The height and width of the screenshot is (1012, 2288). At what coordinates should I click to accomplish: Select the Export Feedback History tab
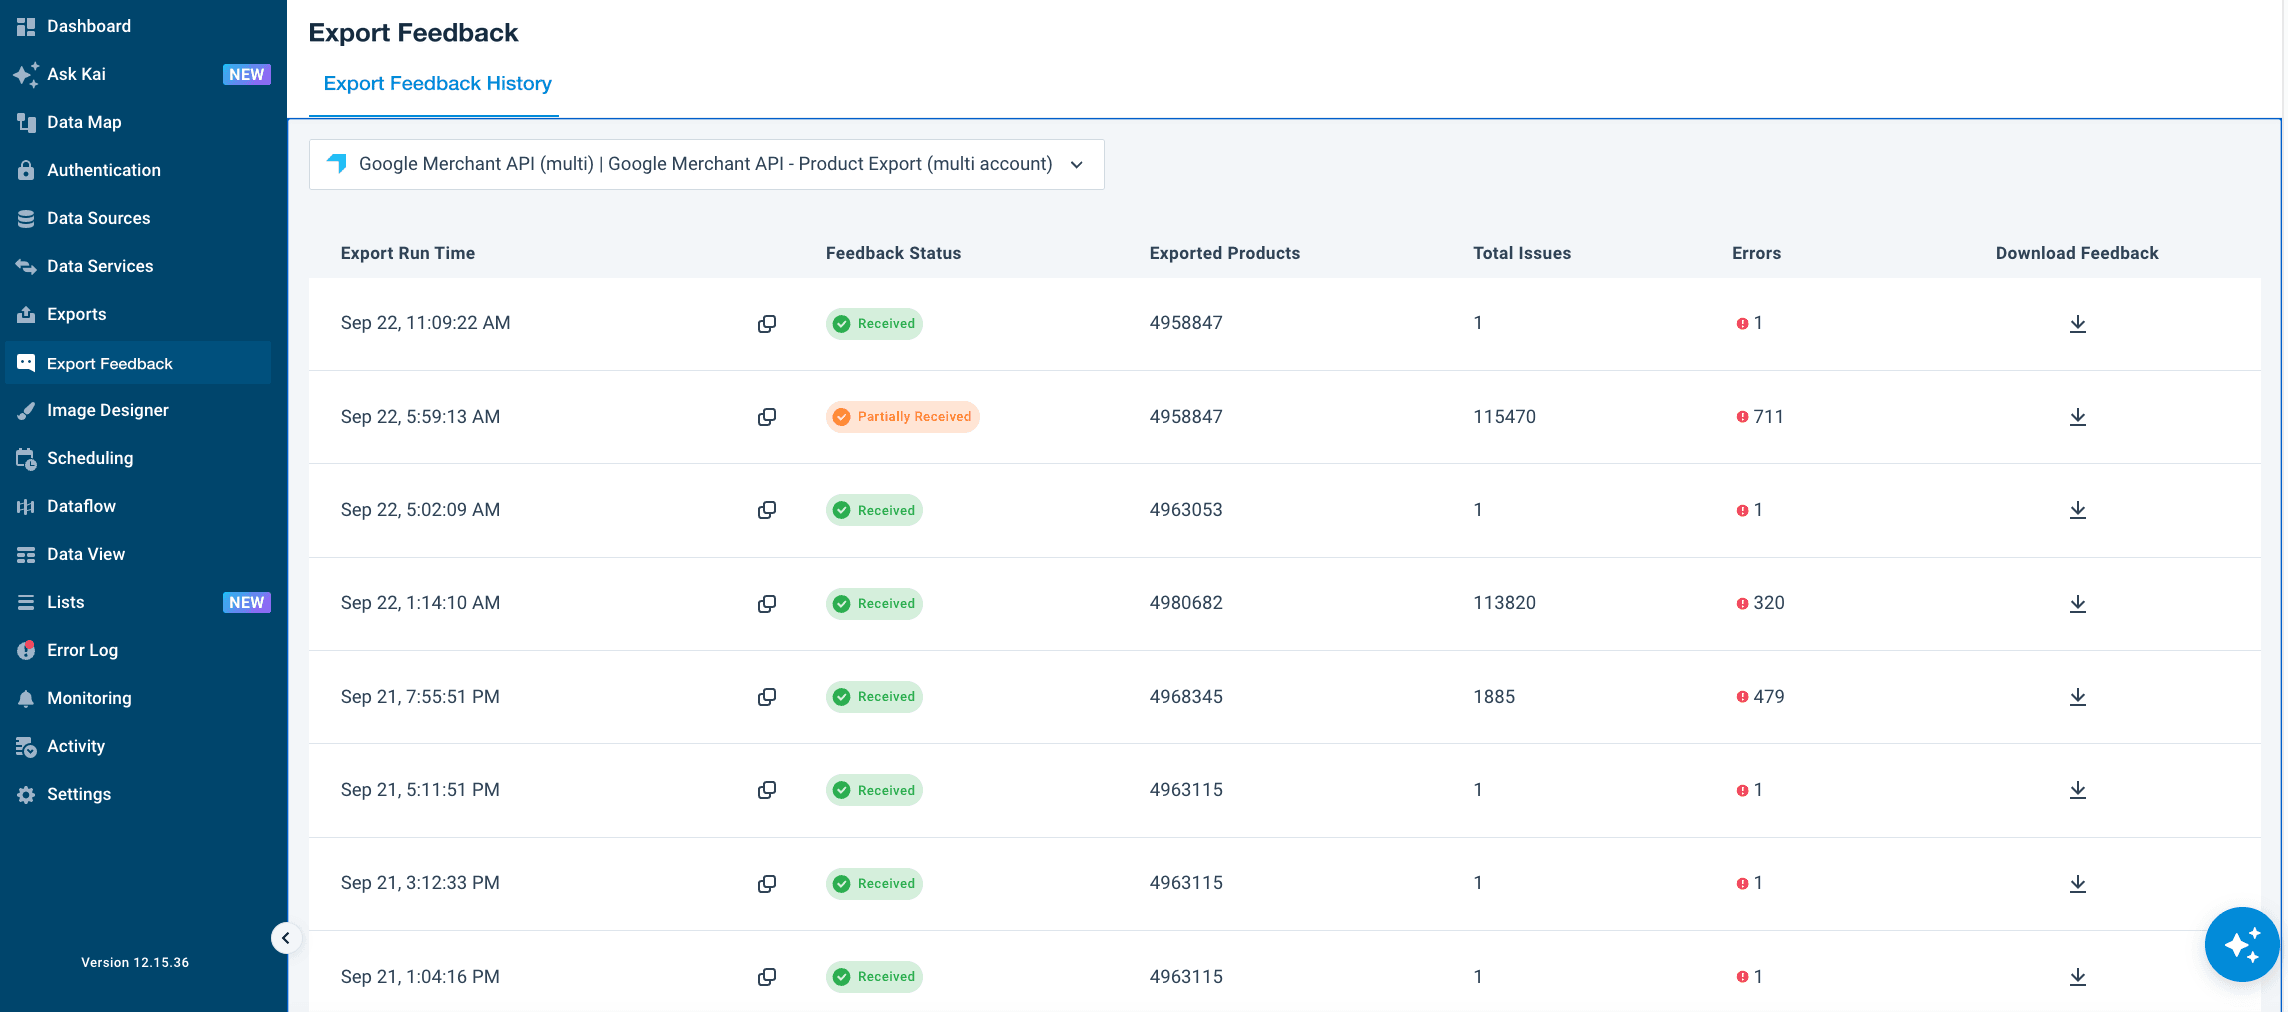(437, 84)
